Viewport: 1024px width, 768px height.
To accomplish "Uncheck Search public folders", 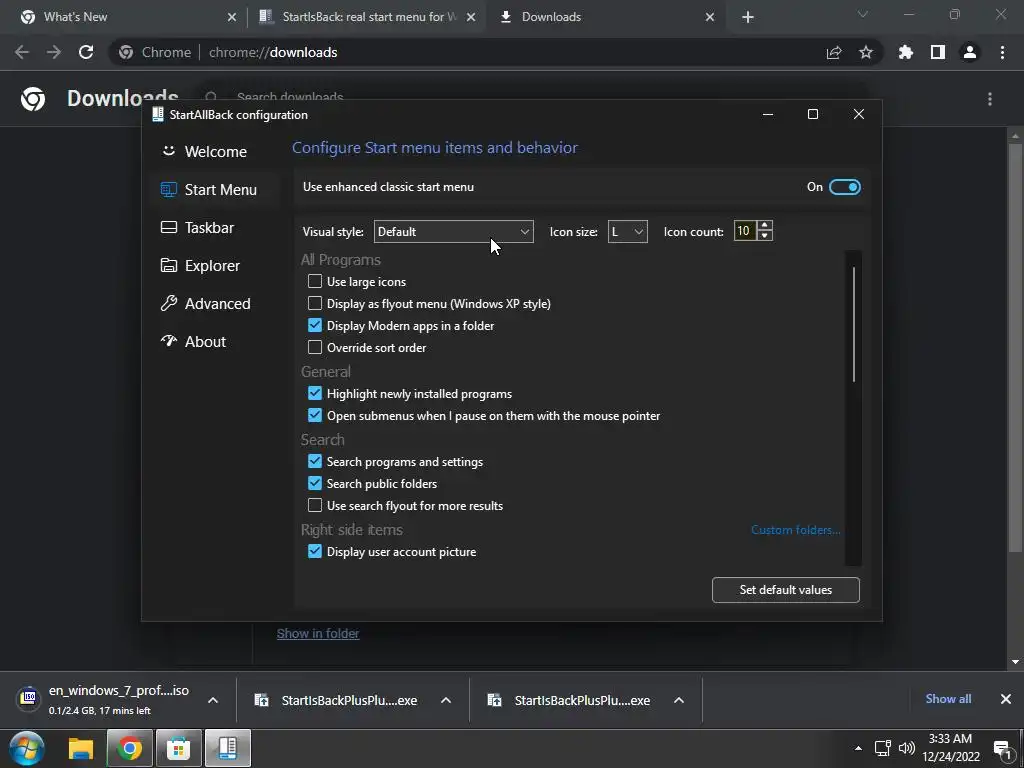I will (315, 483).
